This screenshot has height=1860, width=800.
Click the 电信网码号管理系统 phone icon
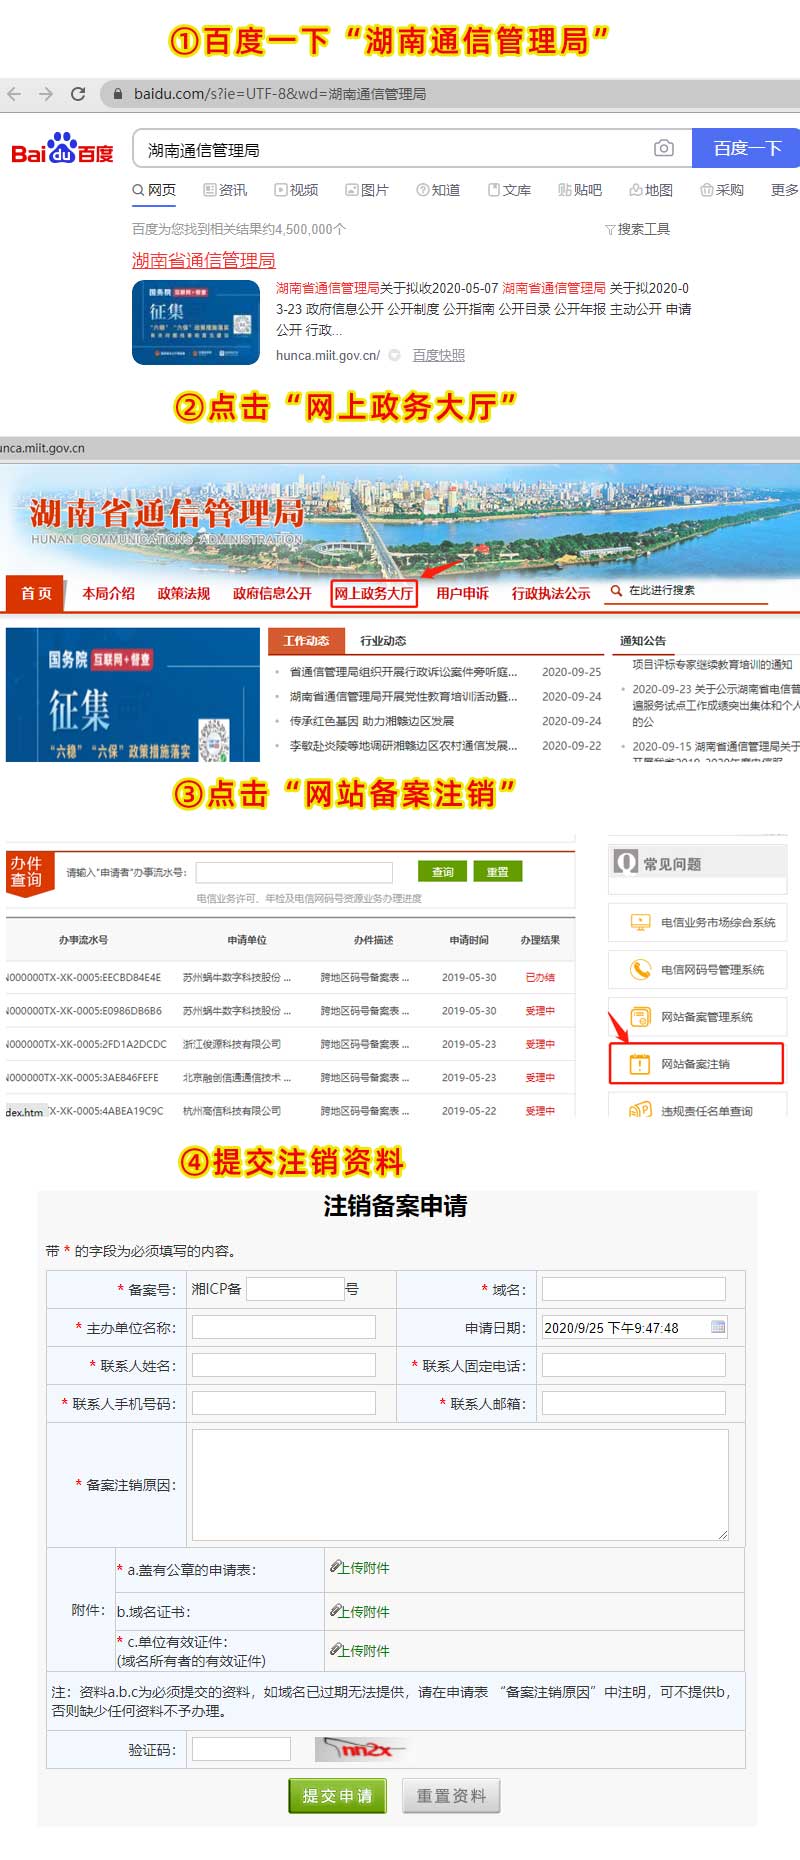point(639,969)
